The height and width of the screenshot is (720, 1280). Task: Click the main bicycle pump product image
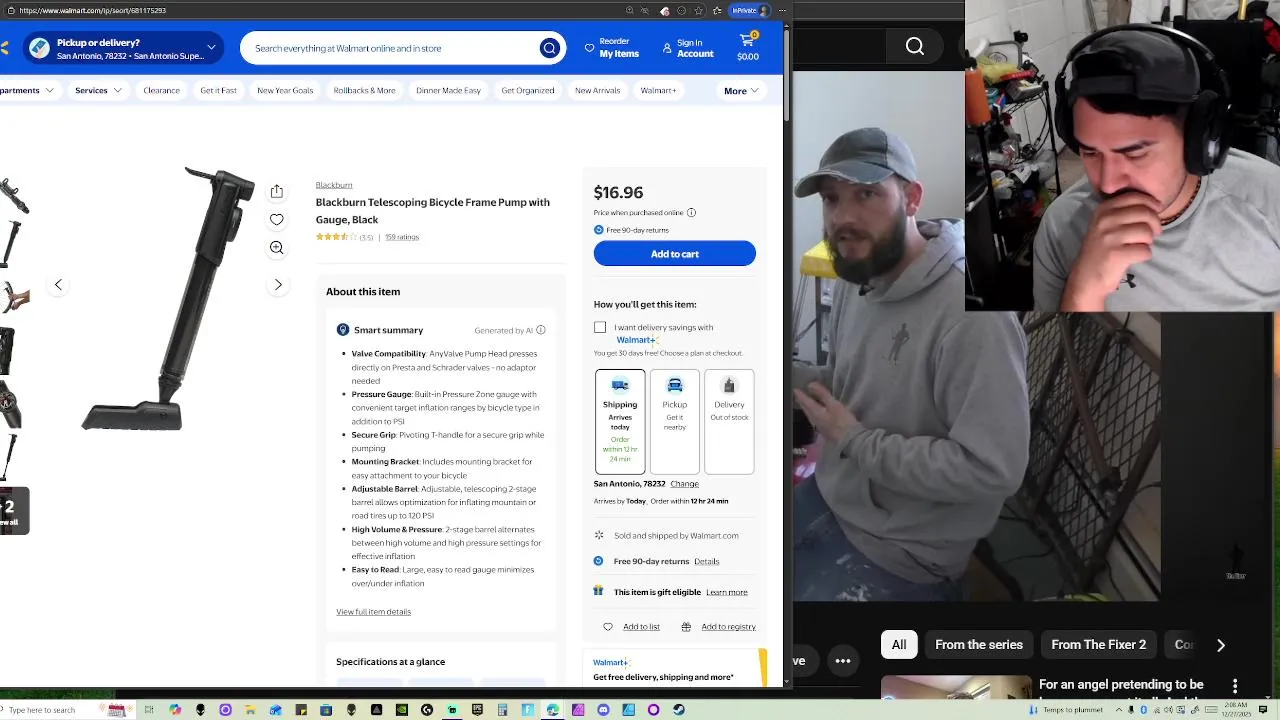tap(168, 298)
